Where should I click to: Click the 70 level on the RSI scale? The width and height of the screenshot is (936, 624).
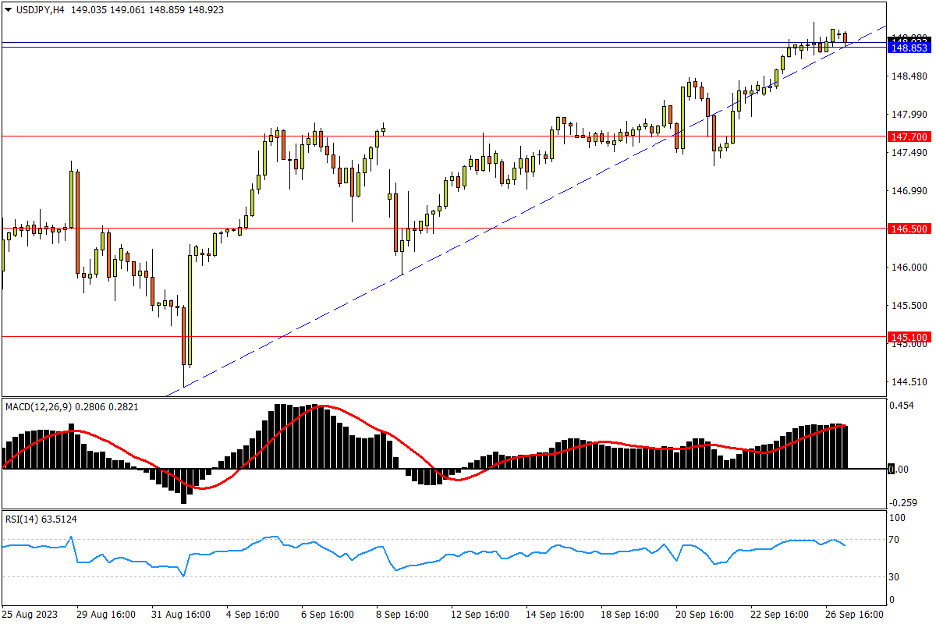[x=897, y=540]
